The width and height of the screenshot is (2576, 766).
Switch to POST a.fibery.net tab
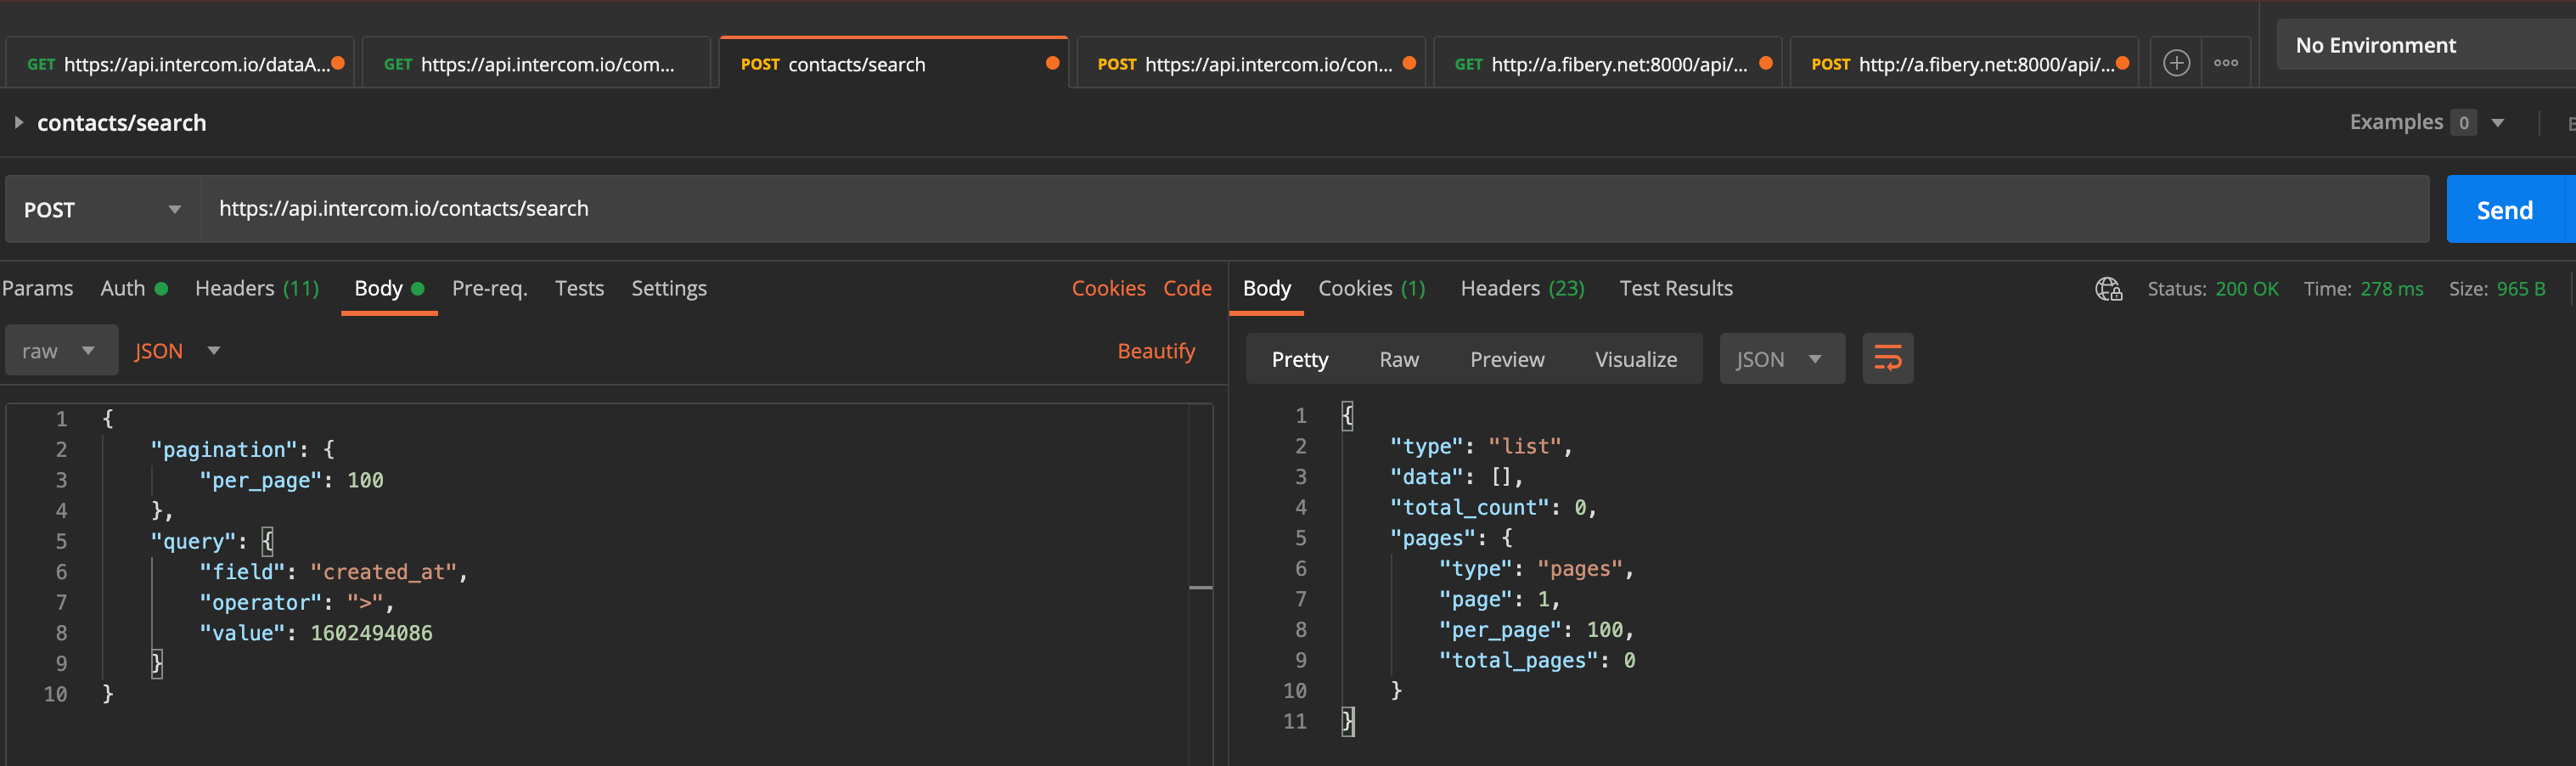coord(1963,63)
